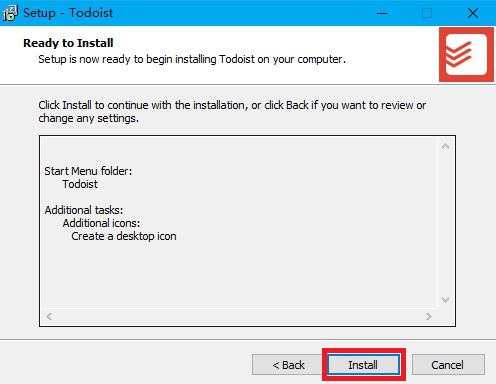Click 'Todoist' under Start Menu folder
496x384 pixels.
[x=80, y=184]
